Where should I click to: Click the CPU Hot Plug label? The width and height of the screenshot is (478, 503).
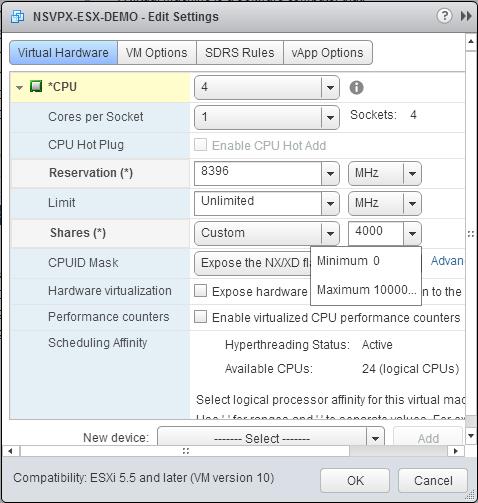click(86, 145)
